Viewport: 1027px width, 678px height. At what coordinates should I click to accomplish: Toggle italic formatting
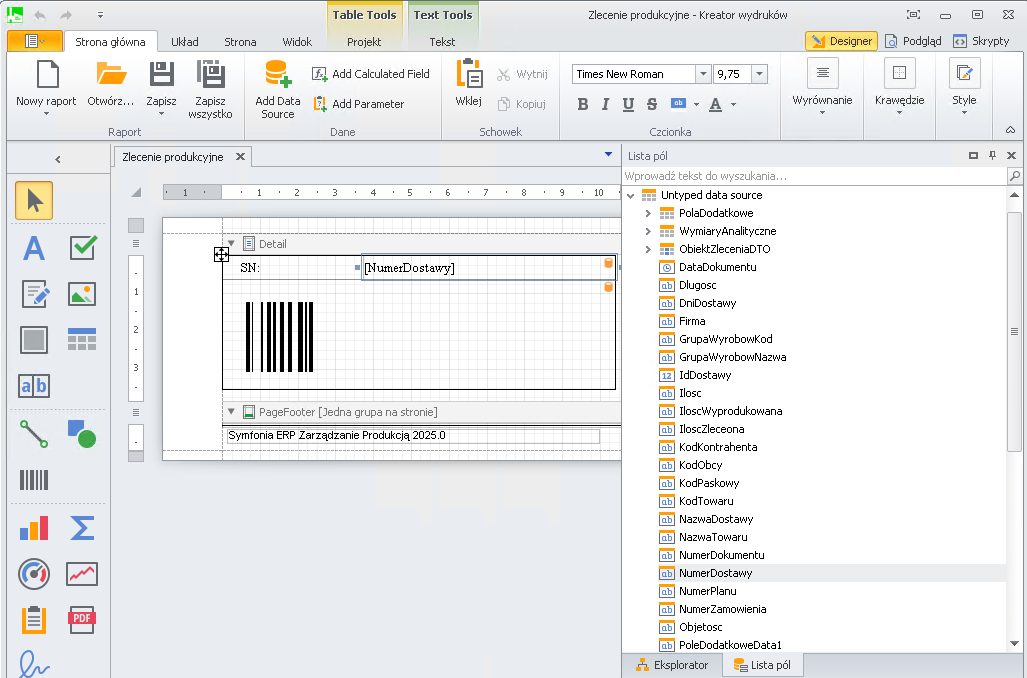[x=605, y=104]
